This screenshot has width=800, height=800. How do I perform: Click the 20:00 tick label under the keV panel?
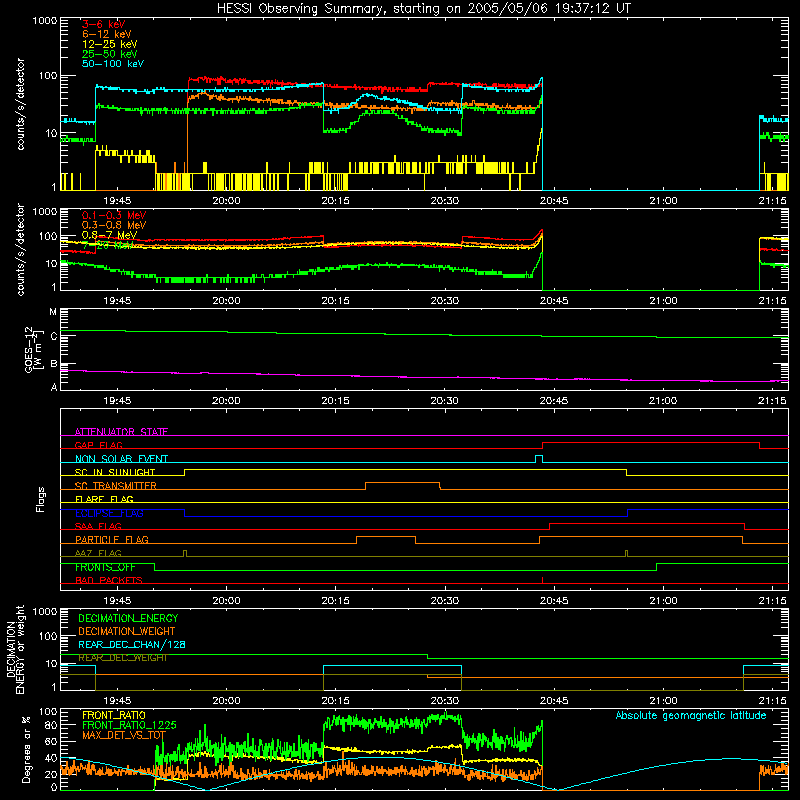pyautogui.click(x=226, y=201)
